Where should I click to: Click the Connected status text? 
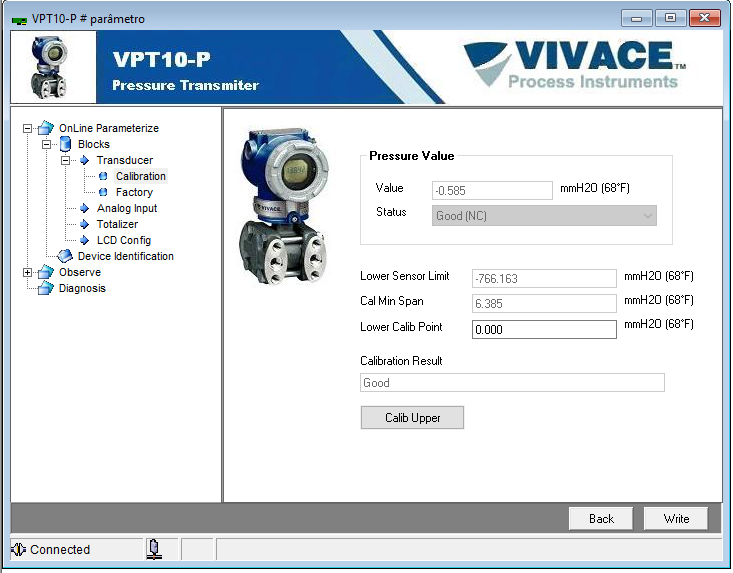(60, 550)
